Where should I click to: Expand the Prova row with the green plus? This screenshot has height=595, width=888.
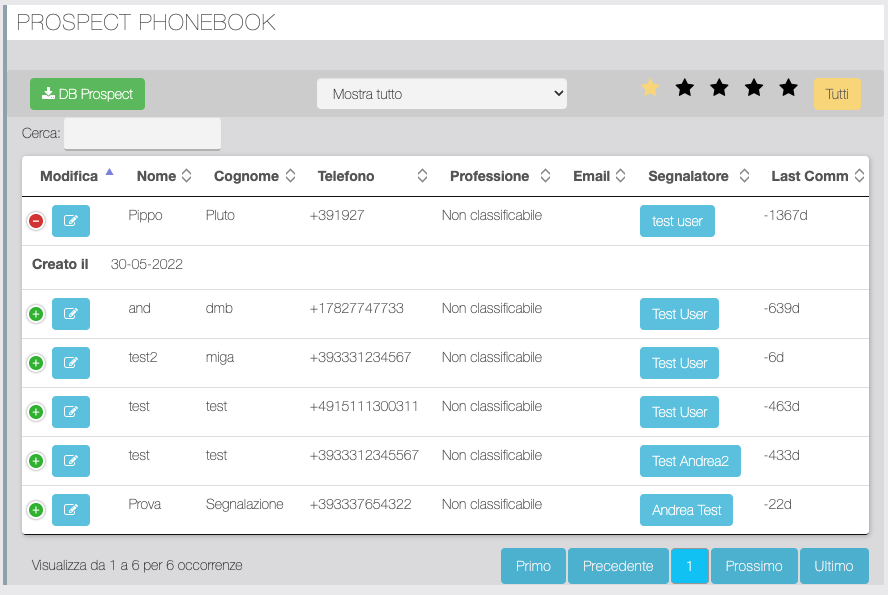point(36,510)
